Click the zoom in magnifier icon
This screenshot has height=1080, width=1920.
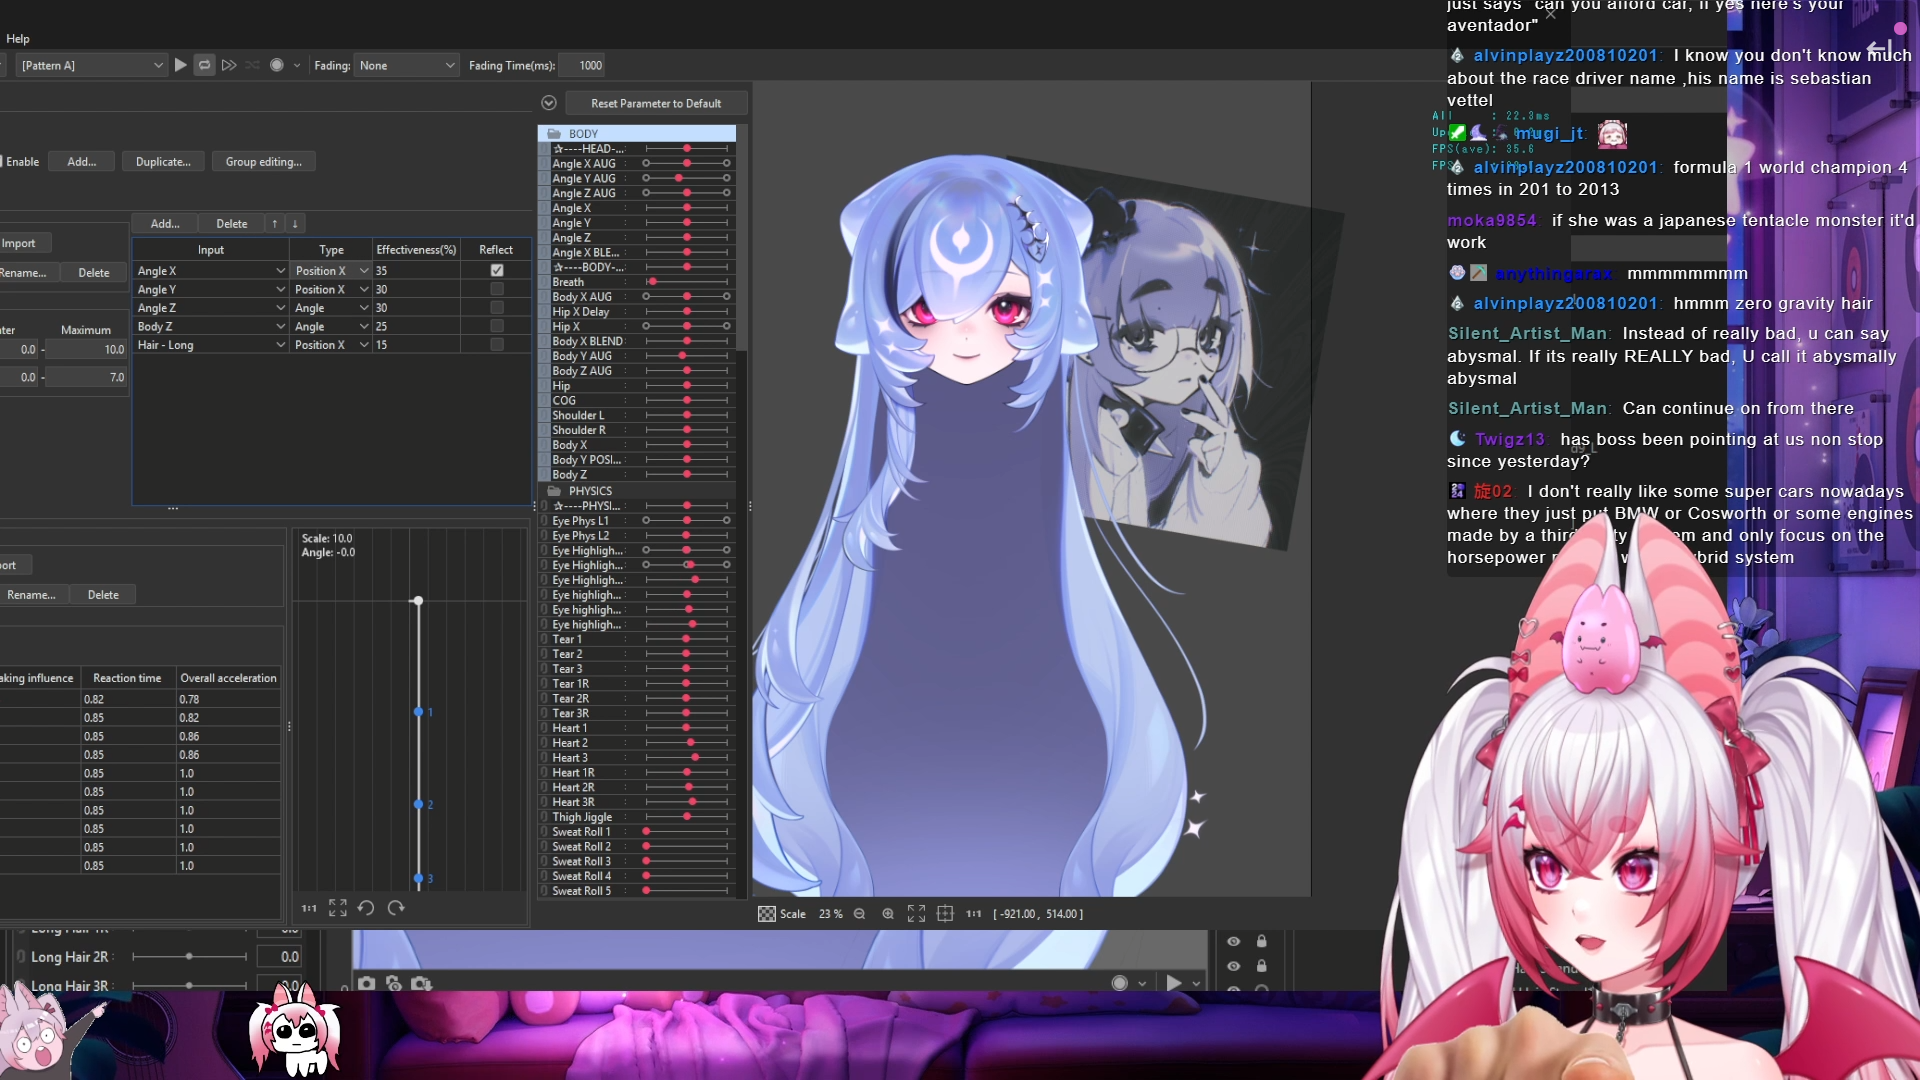(x=888, y=914)
